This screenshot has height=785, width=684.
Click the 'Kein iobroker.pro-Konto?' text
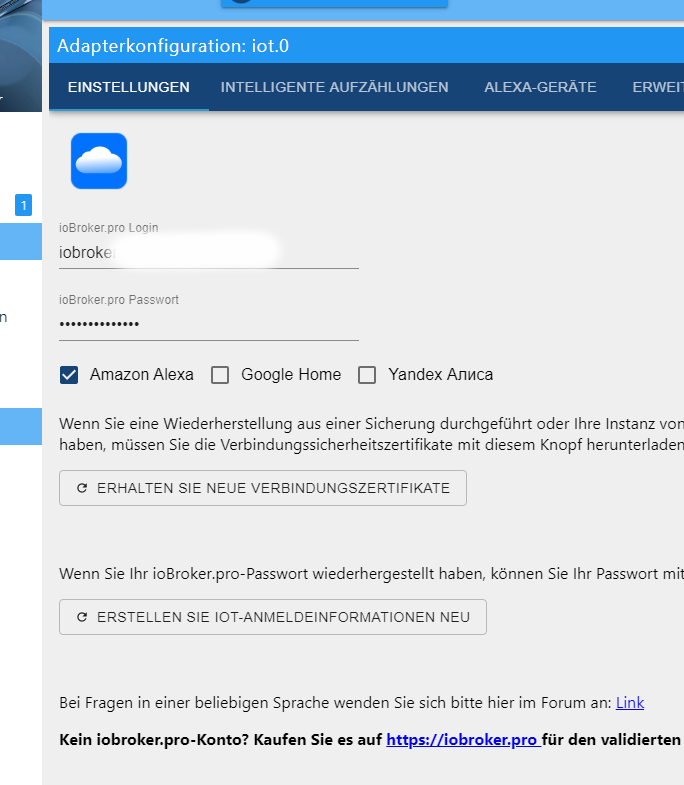click(x=154, y=739)
